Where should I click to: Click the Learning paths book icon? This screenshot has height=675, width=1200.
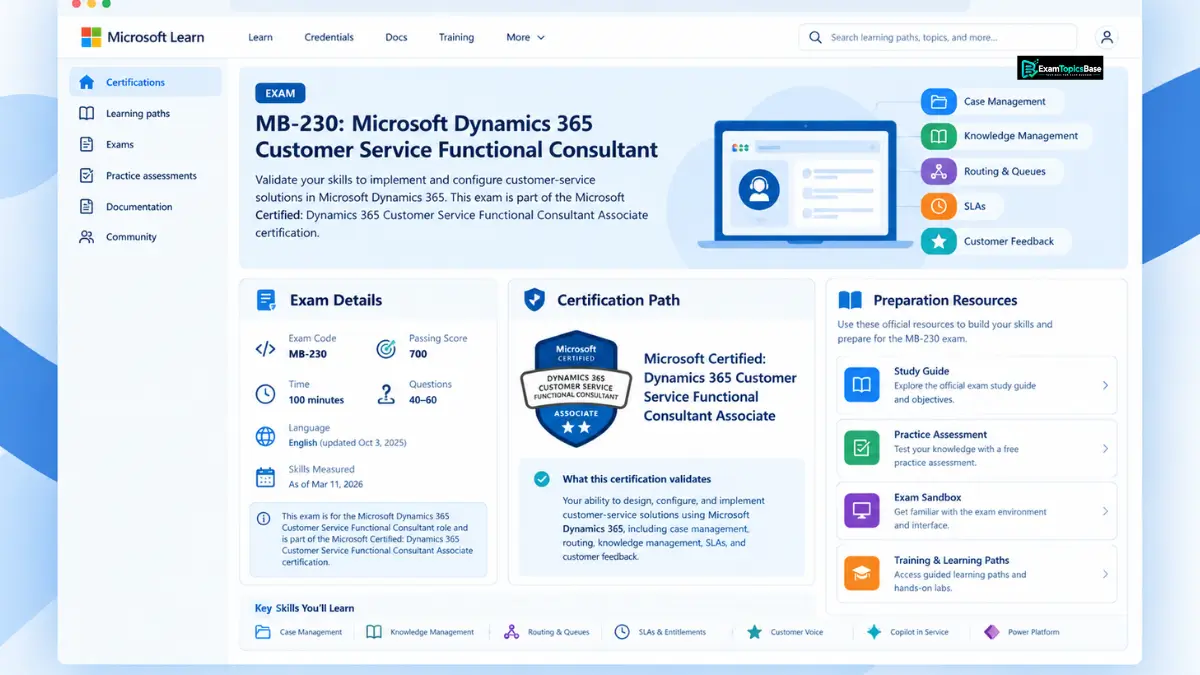coord(87,113)
